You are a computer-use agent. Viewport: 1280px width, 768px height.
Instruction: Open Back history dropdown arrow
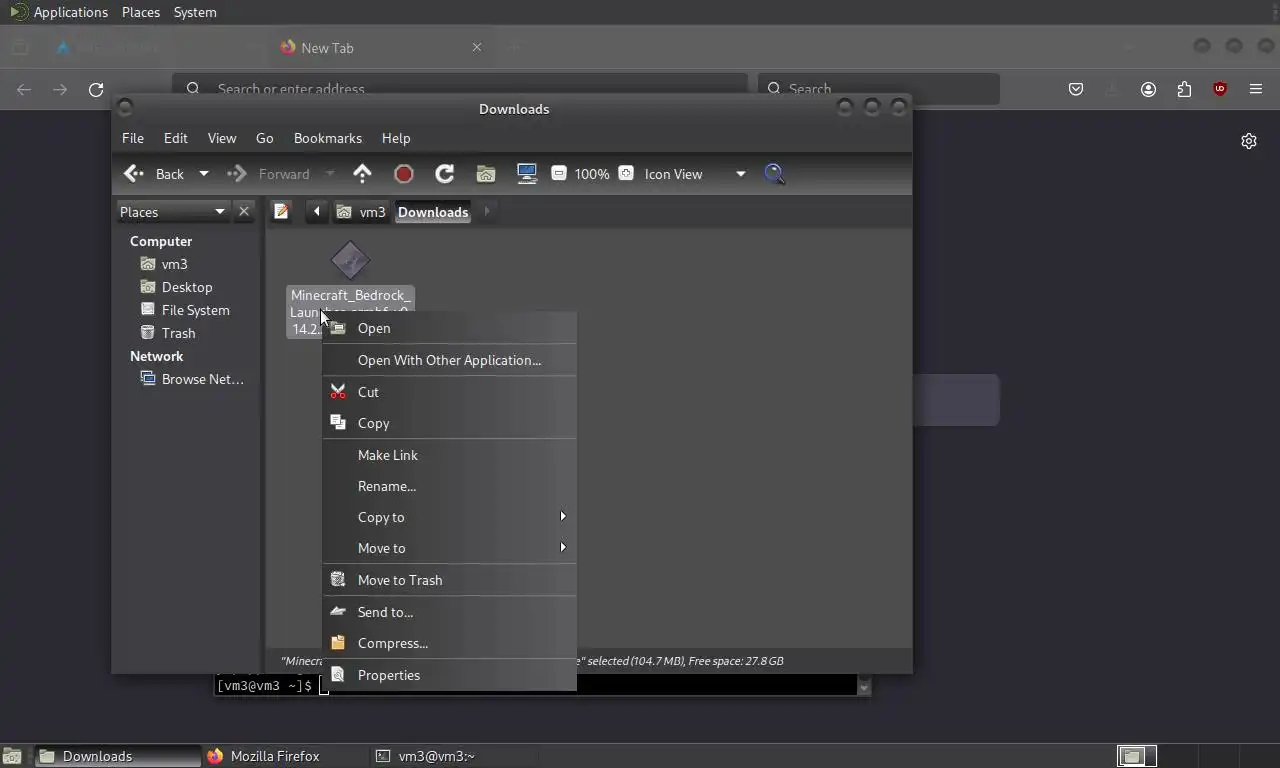coord(204,174)
